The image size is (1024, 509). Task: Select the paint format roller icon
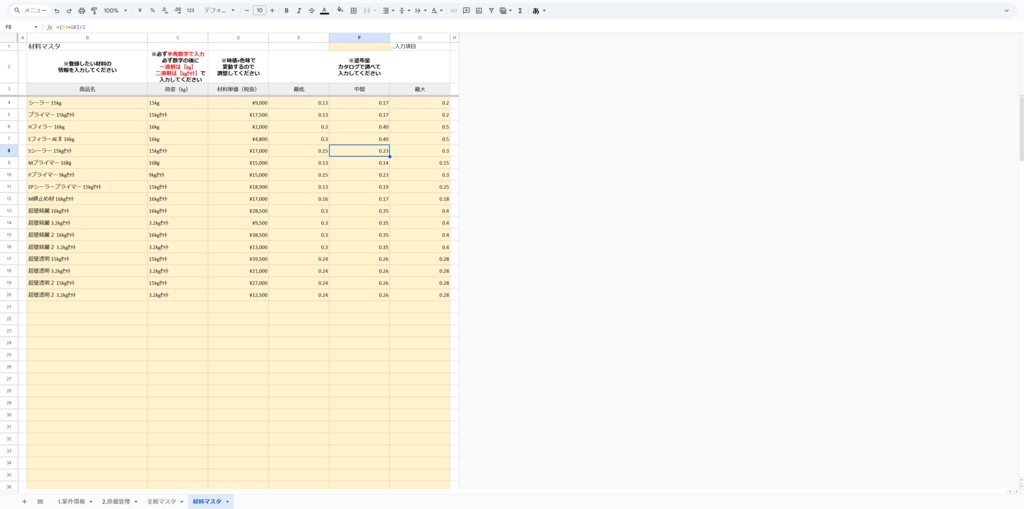tap(94, 10)
